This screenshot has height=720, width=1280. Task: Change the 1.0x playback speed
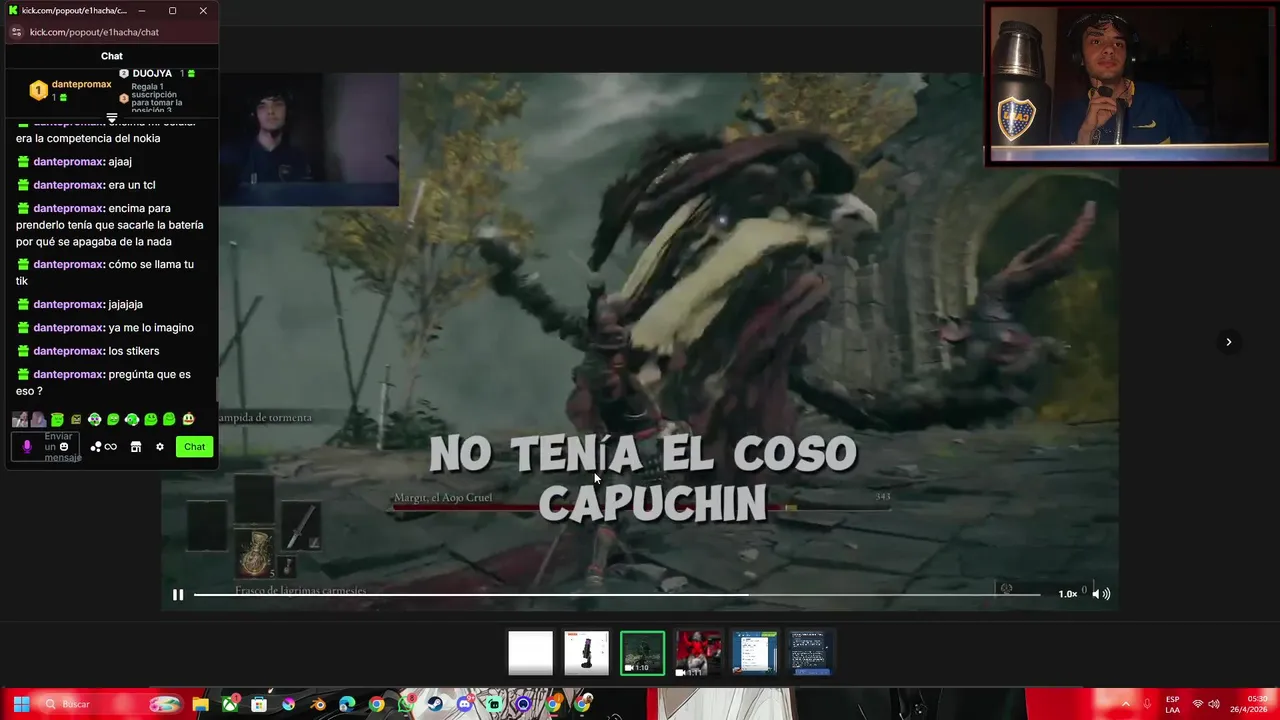pos(1068,594)
